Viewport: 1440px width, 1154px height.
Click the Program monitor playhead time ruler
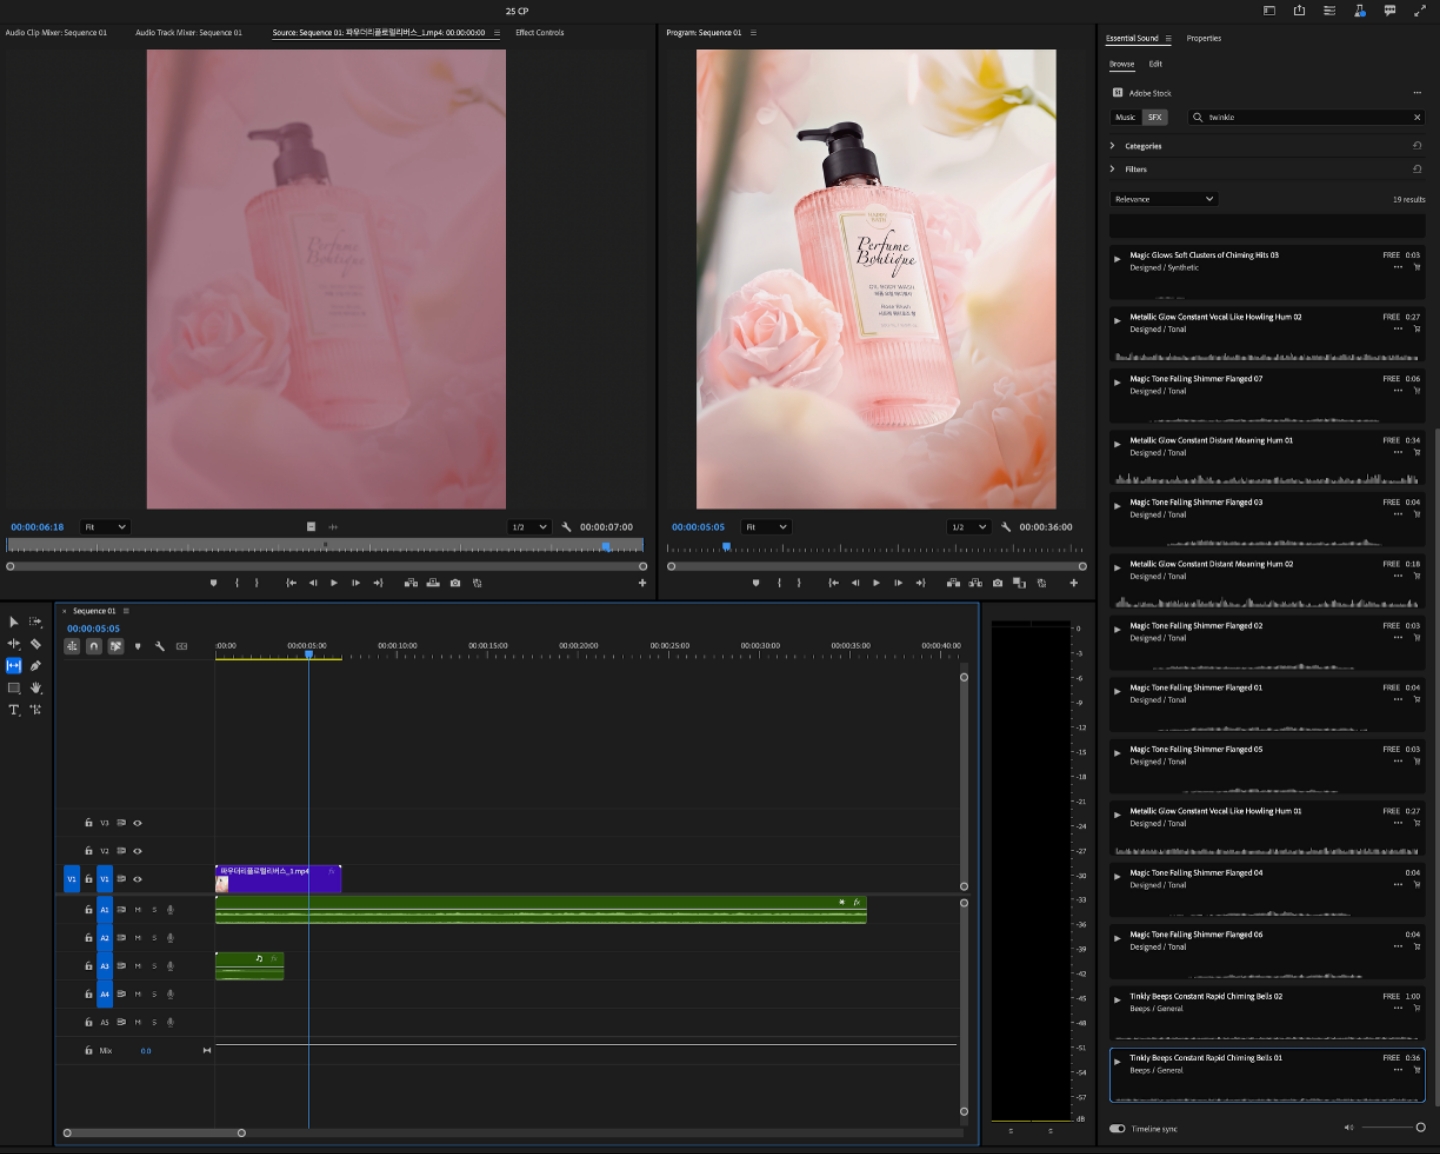pos(875,548)
